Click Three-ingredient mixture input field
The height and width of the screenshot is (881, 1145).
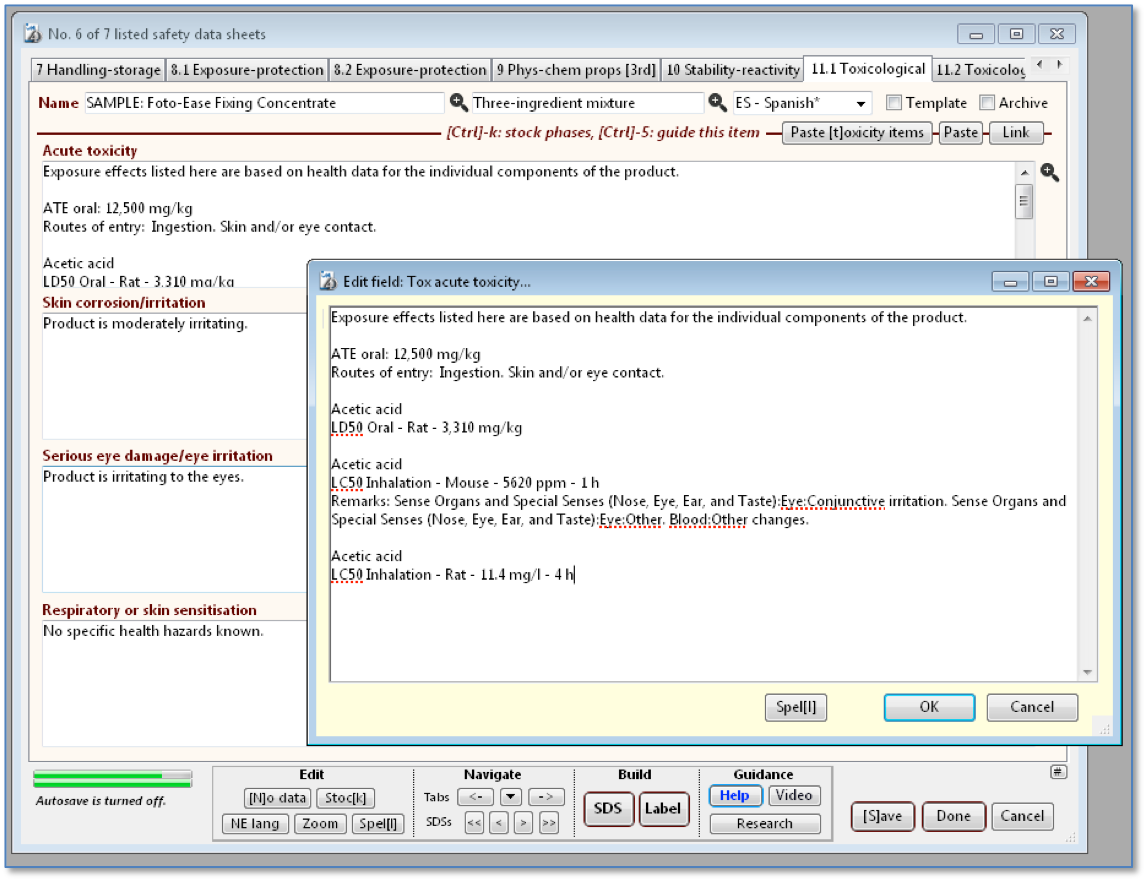click(x=587, y=103)
